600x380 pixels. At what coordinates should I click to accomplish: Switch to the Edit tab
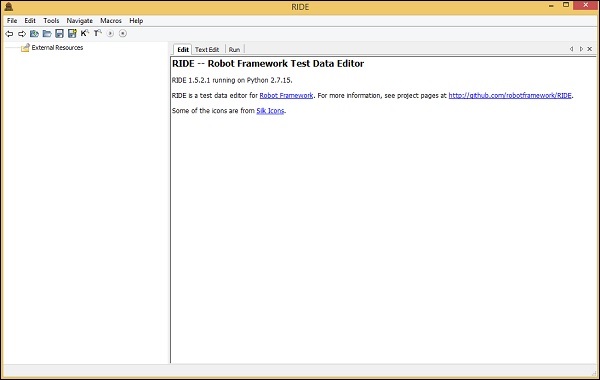[183, 49]
